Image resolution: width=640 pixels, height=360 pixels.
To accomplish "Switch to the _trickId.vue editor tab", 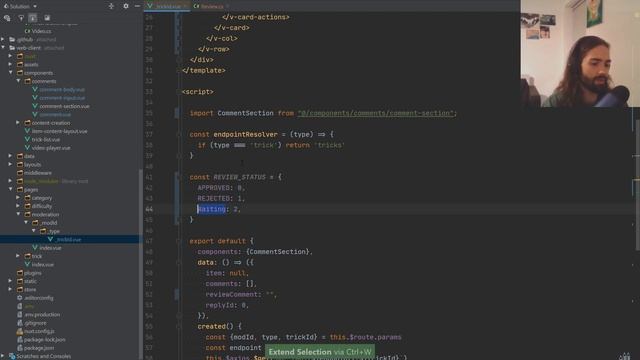I will pyautogui.click(x=167, y=6).
